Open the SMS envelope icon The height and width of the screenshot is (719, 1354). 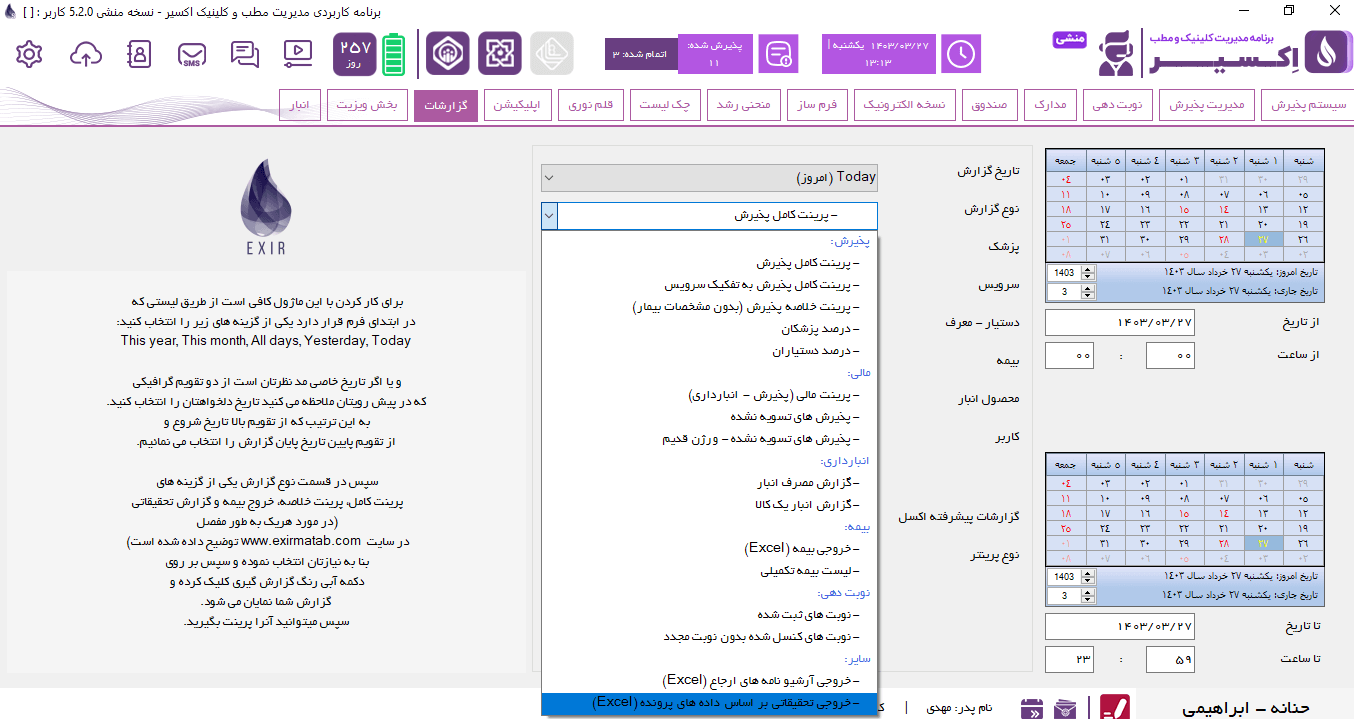pos(192,54)
